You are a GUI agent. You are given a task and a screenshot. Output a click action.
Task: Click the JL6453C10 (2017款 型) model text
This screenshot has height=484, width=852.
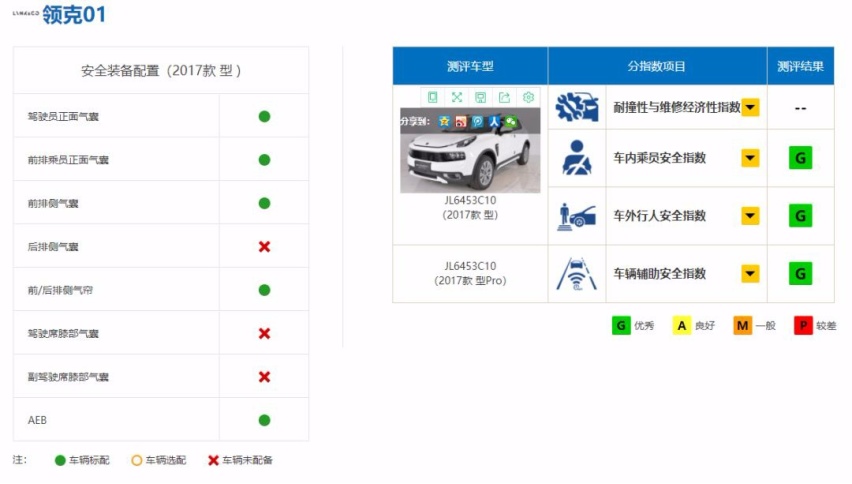470,208
